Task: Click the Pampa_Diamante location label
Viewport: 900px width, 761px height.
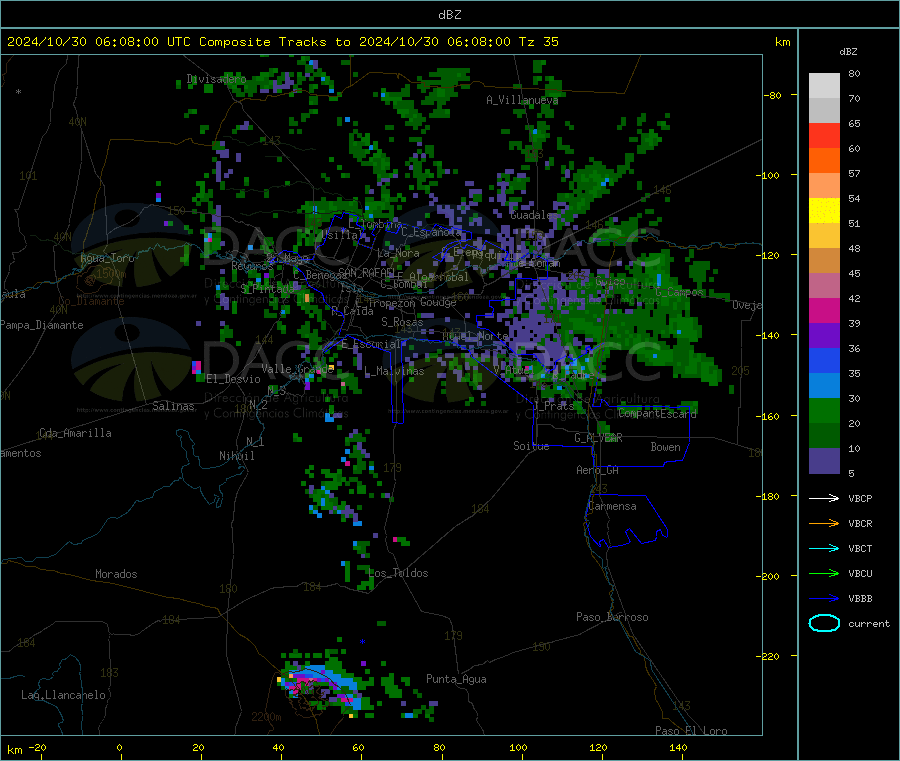Action: [x=42, y=325]
